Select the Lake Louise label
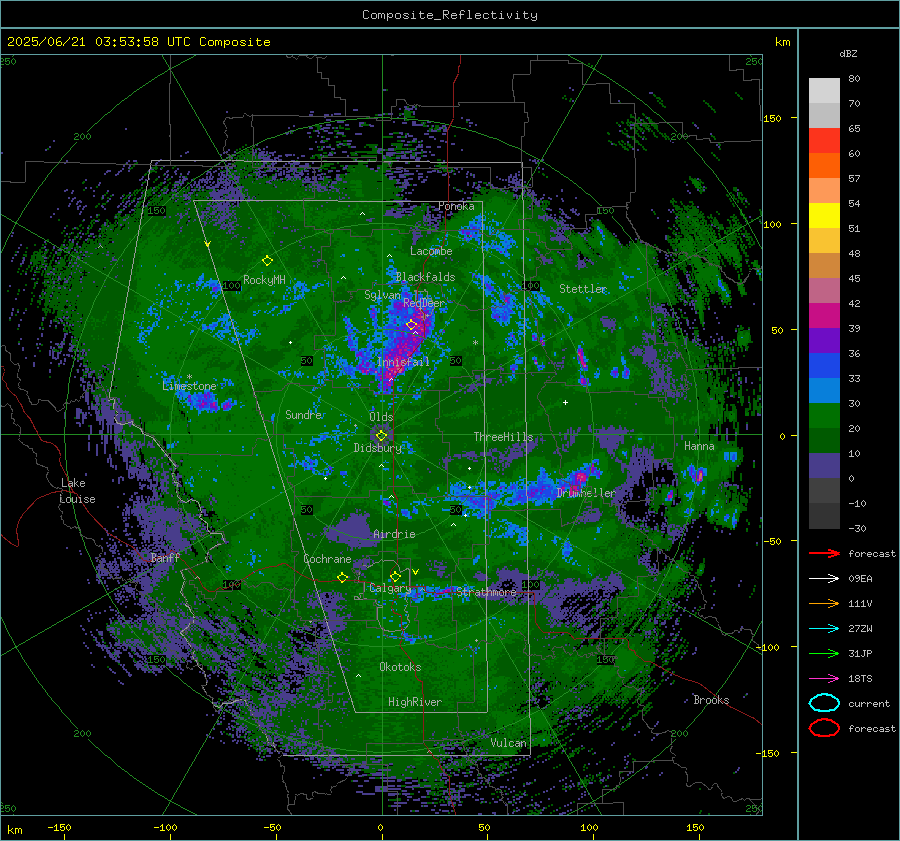This screenshot has height=841, width=900. (x=77, y=491)
